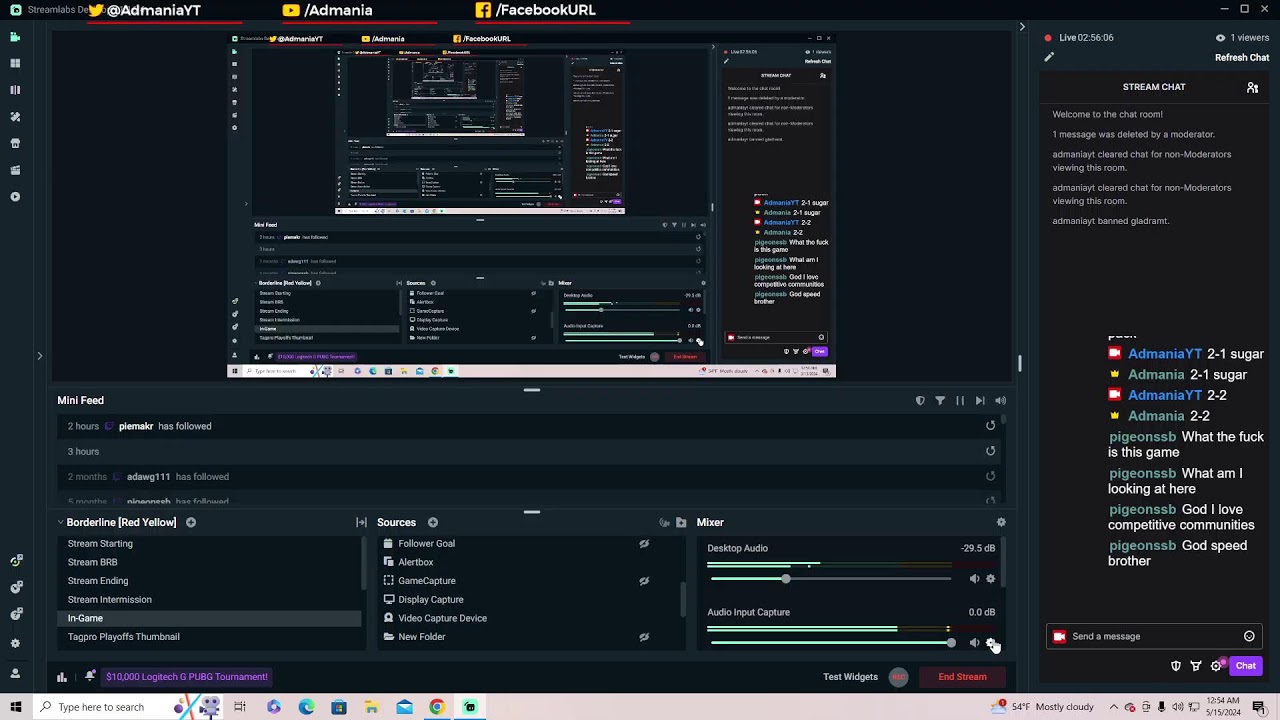Open Google Chrome from the taskbar
1280x720 pixels.
[x=437, y=707]
